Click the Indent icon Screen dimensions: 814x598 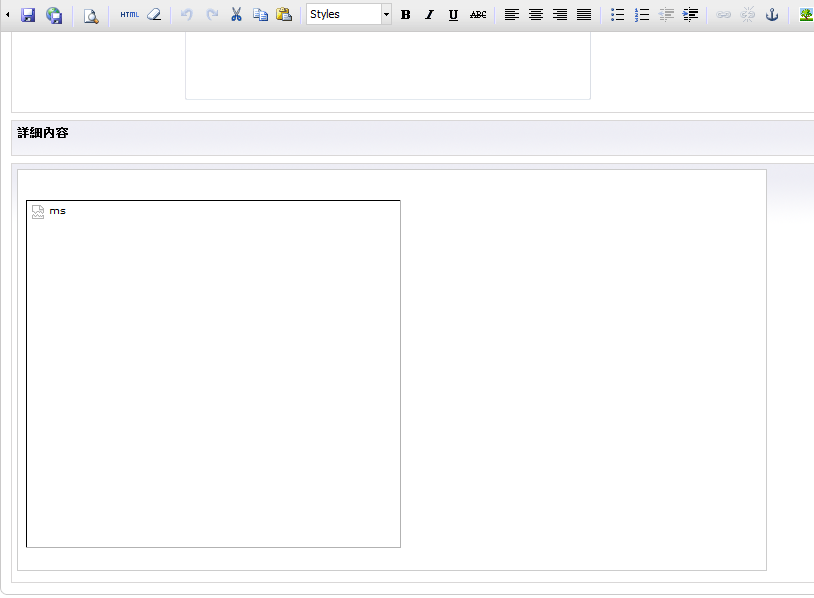[x=690, y=15]
